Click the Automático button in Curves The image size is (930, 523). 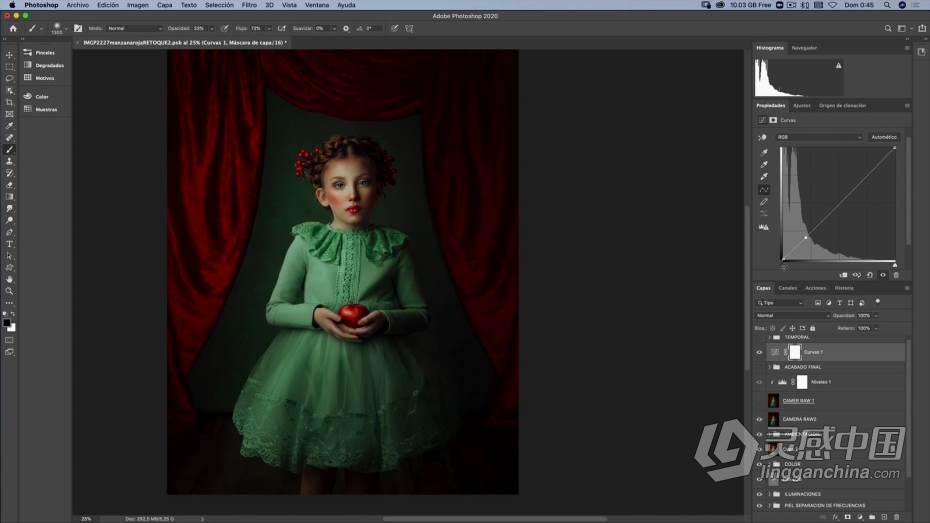(x=884, y=137)
